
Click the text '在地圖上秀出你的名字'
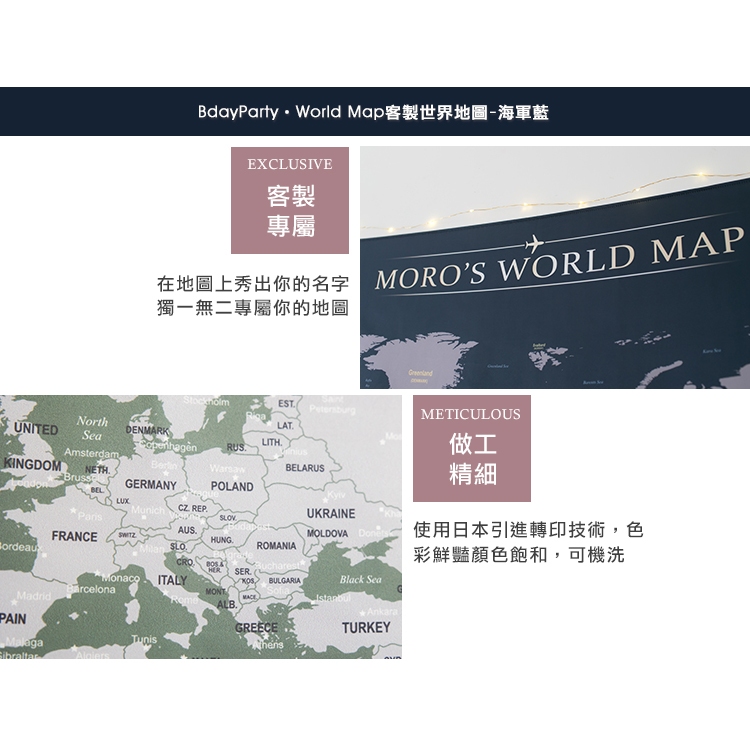click(x=253, y=284)
